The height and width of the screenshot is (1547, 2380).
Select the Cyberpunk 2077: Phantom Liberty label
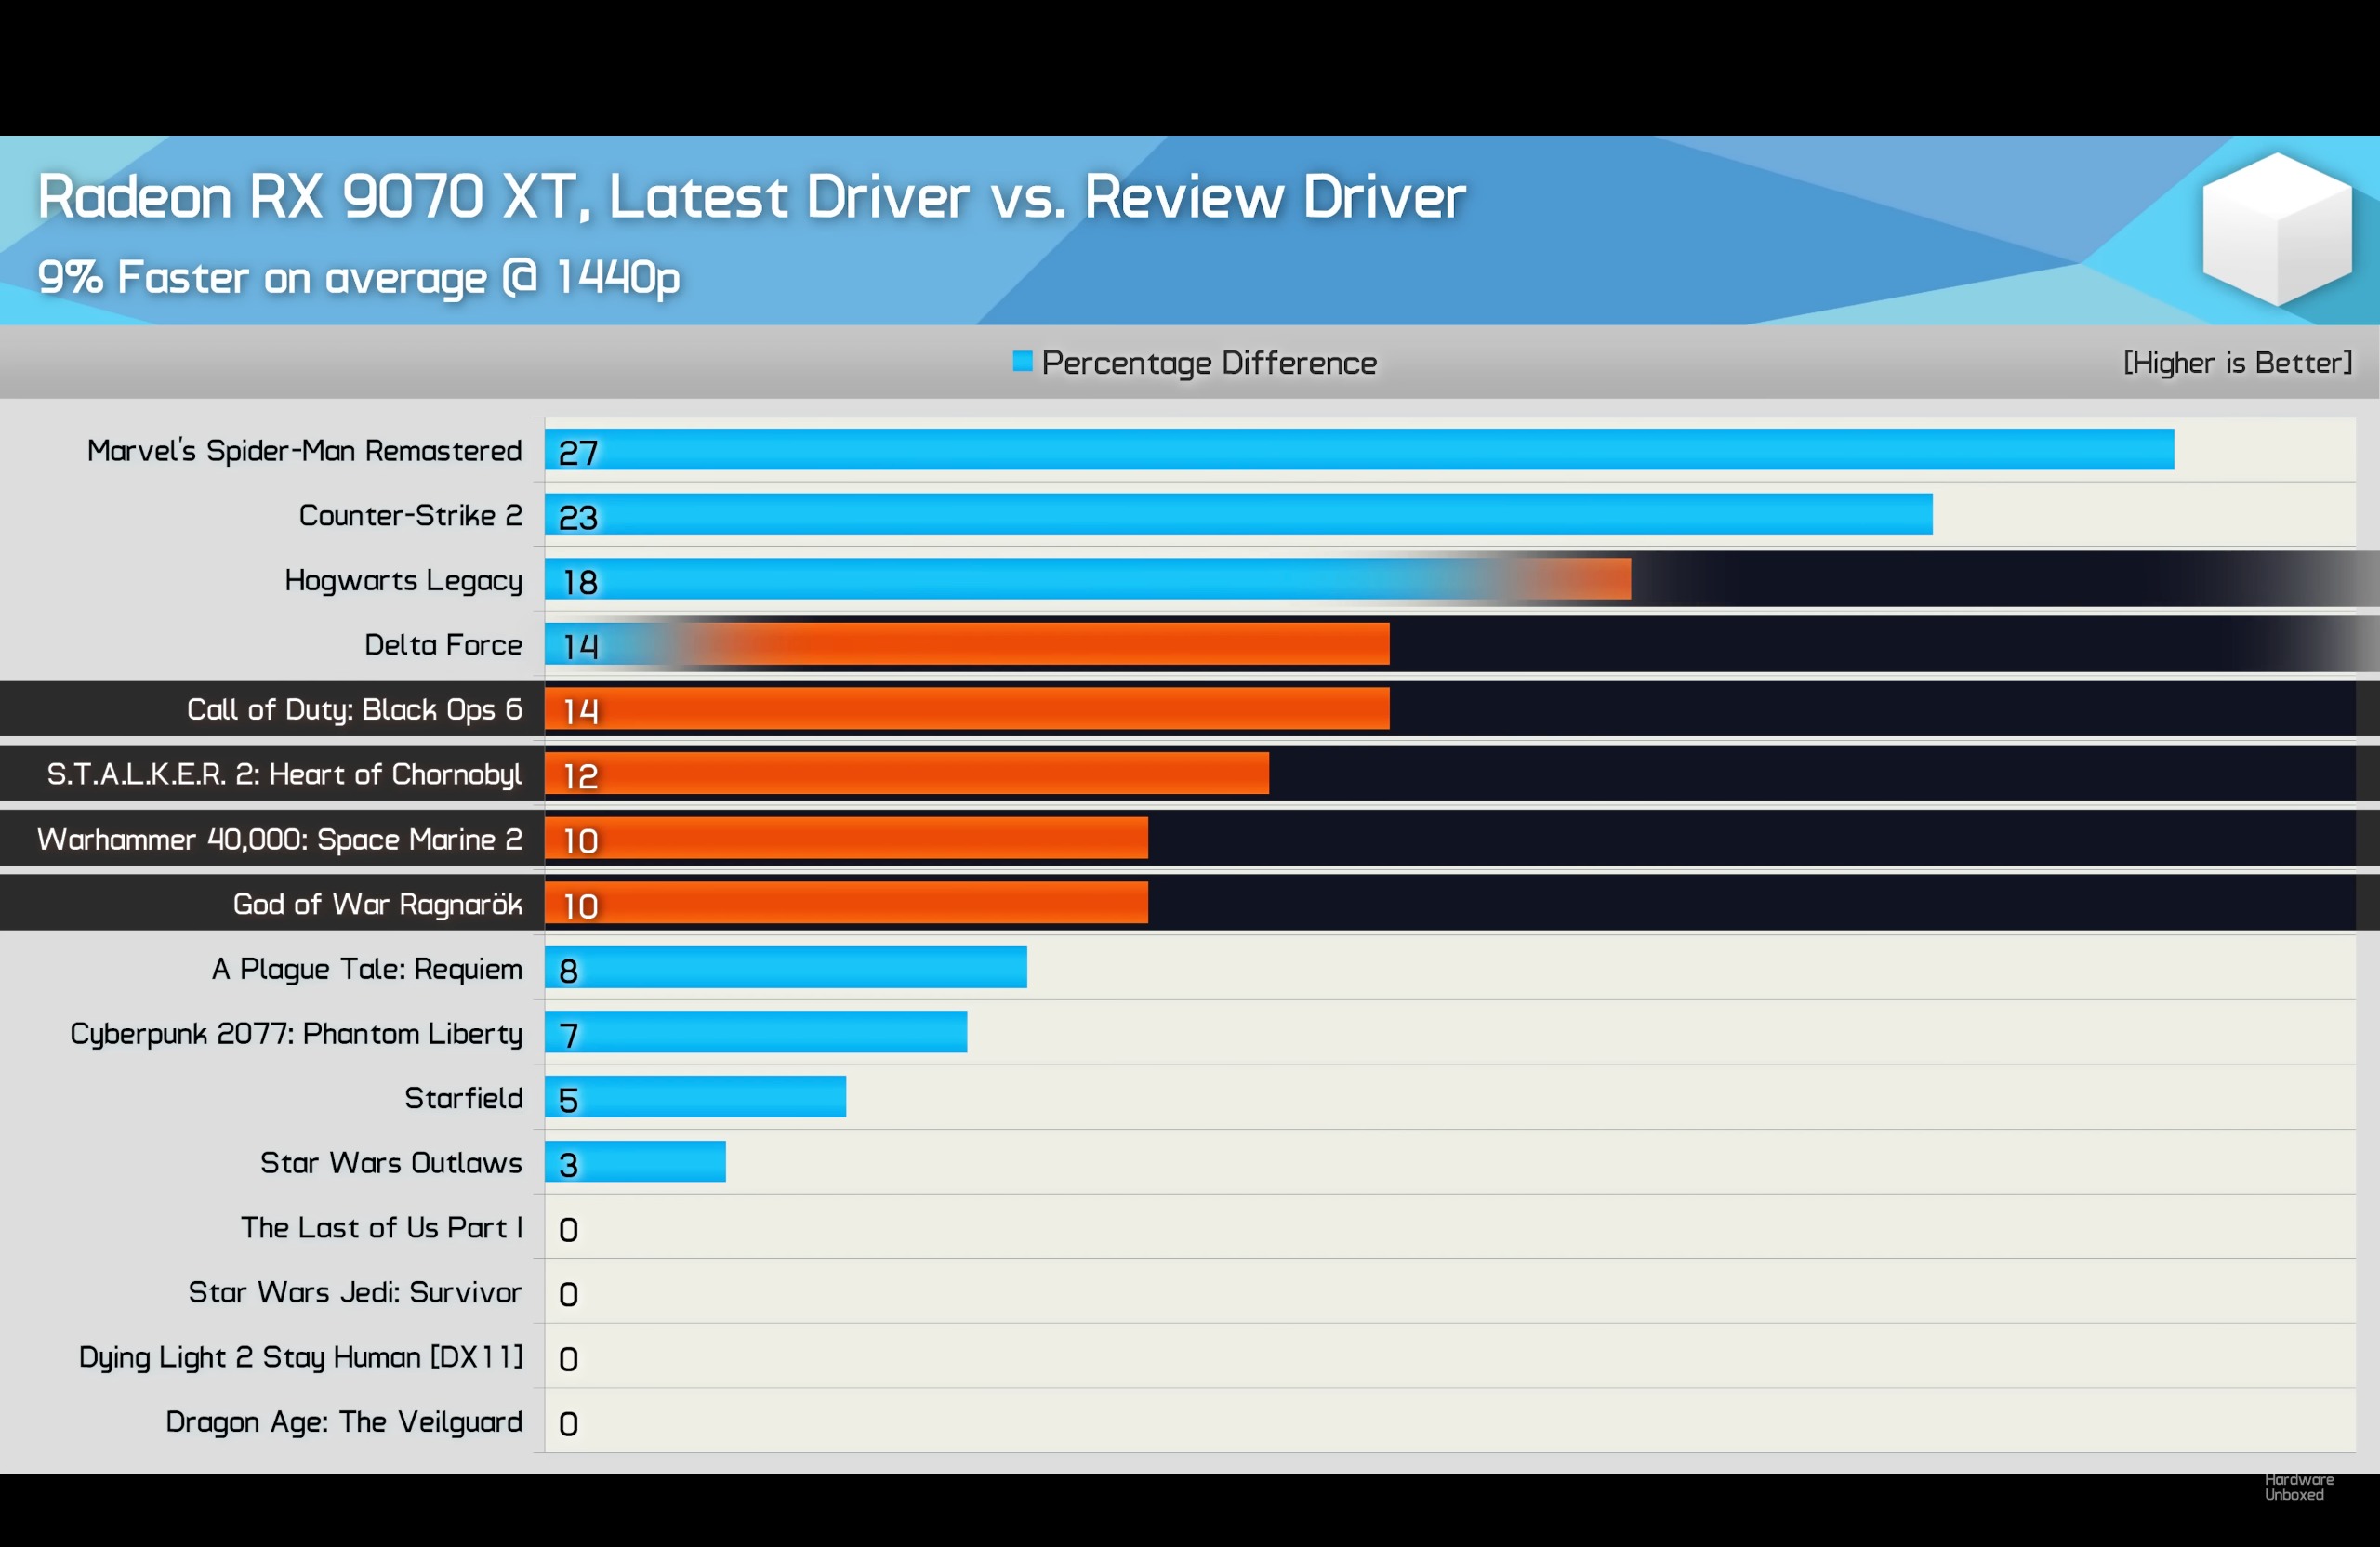click(296, 1034)
